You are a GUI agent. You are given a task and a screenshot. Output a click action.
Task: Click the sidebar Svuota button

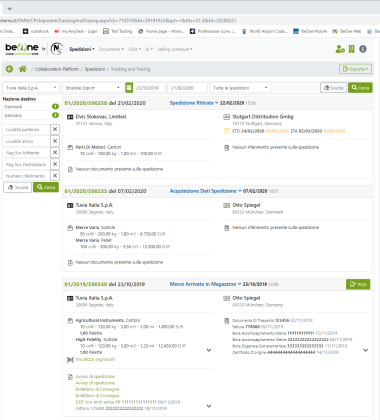pyautogui.click(x=18, y=187)
